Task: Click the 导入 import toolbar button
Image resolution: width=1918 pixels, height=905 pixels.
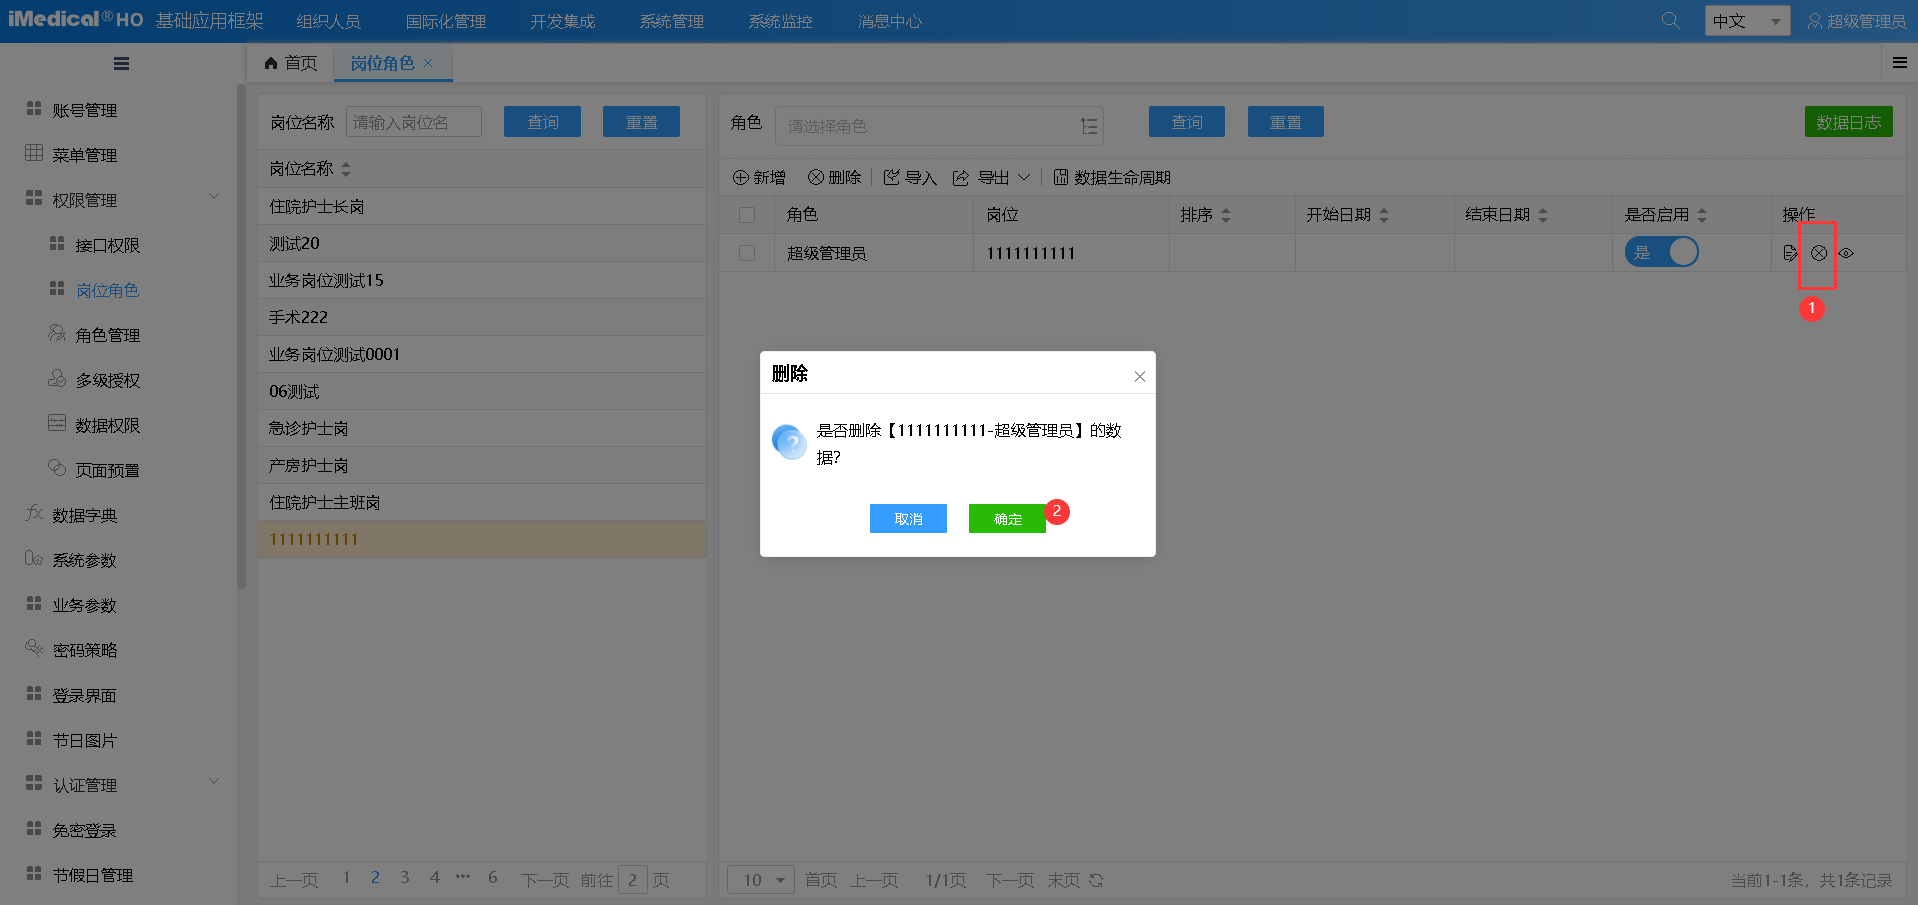Action: coord(910,177)
